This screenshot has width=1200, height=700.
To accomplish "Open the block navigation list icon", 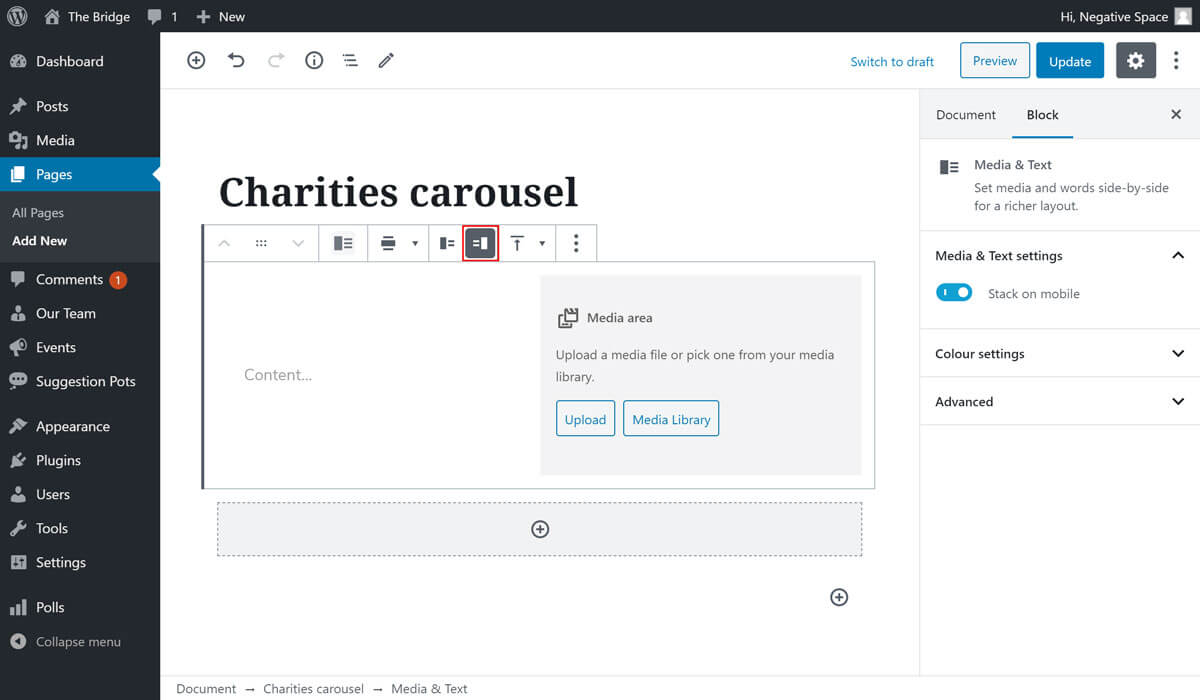I will (350, 61).
